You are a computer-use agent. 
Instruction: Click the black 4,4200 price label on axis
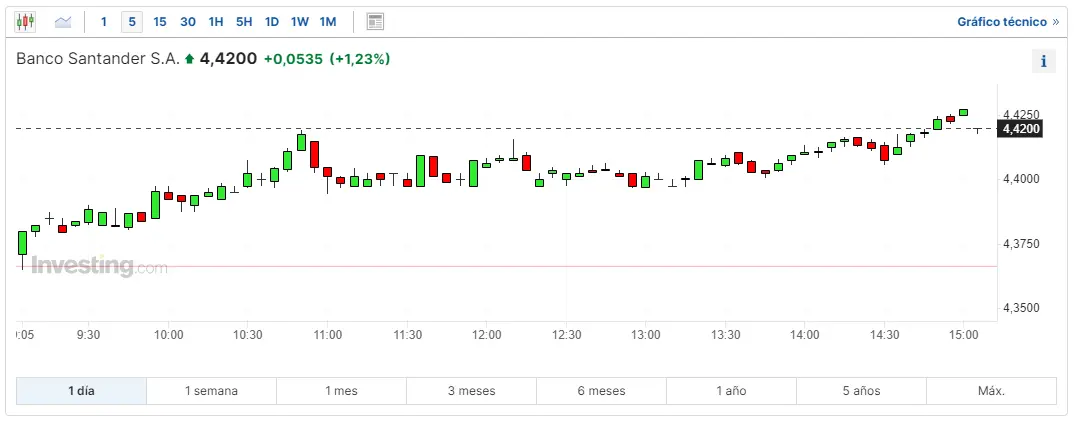pyautogui.click(x=1021, y=129)
